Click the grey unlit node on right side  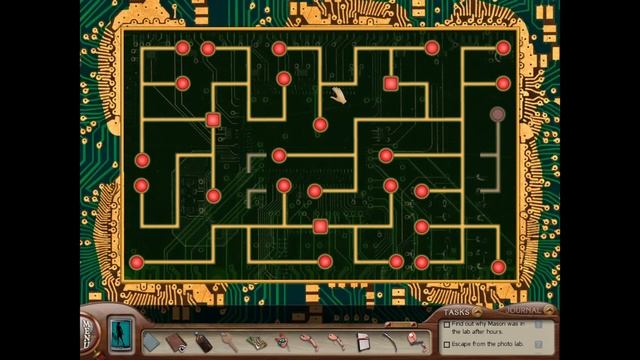(x=497, y=115)
